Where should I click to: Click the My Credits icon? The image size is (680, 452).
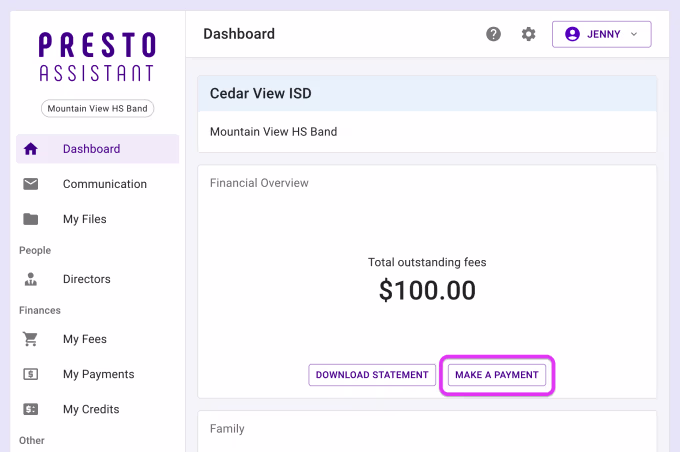[x=31, y=409]
